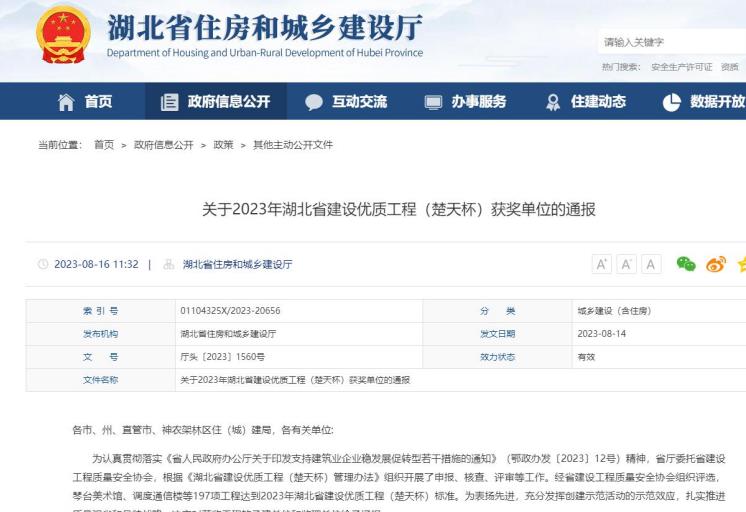Screen dimensions: 746x512
Task: Open 办事服务 navigation menu
Action: click(x=466, y=101)
